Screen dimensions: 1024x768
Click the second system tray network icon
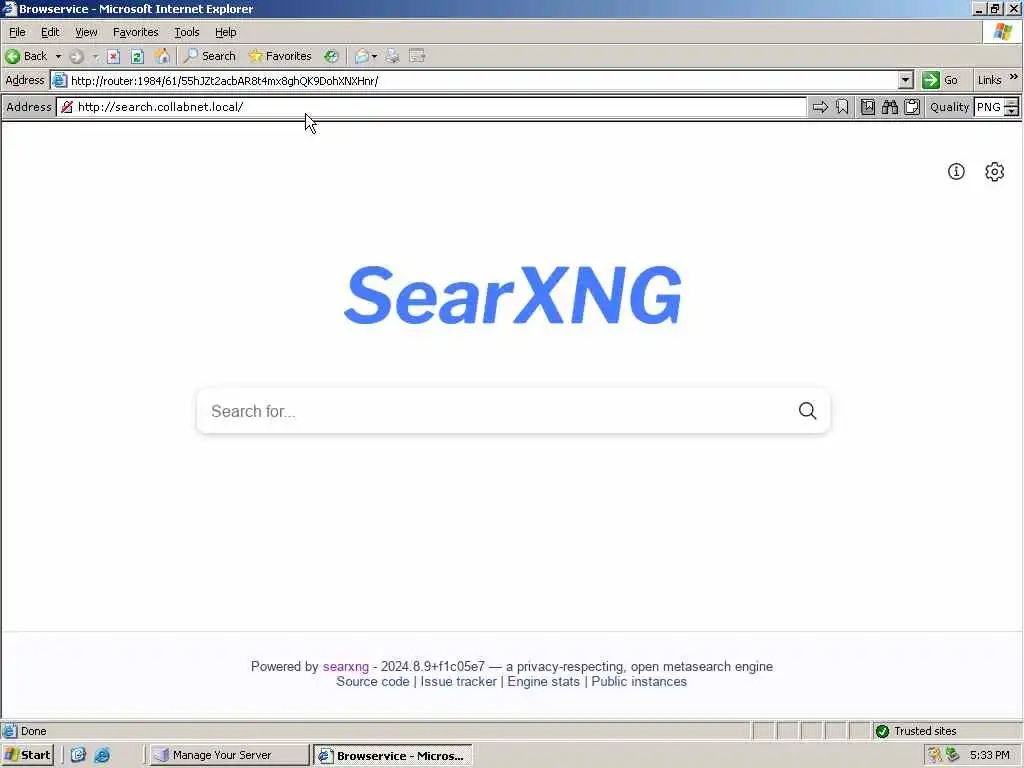(953, 755)
